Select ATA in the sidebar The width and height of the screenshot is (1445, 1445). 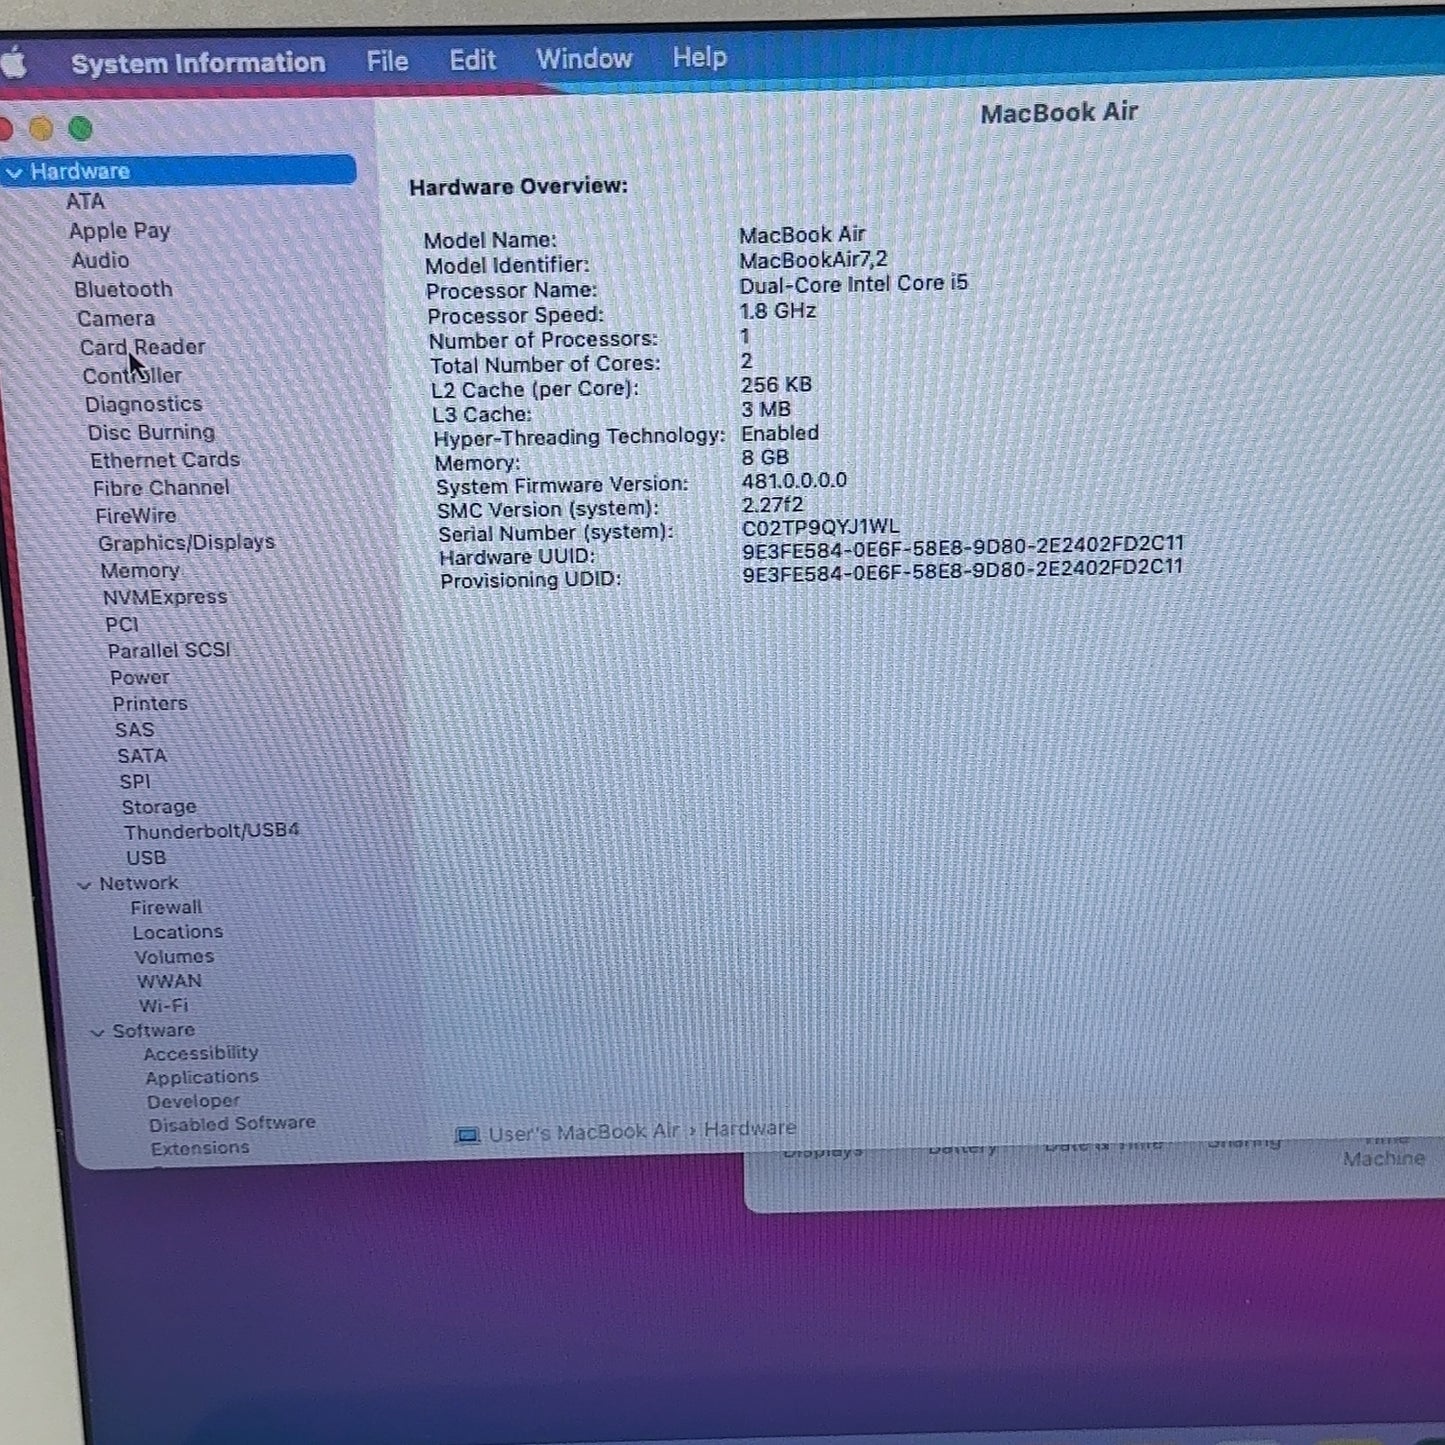pos(85,201)
